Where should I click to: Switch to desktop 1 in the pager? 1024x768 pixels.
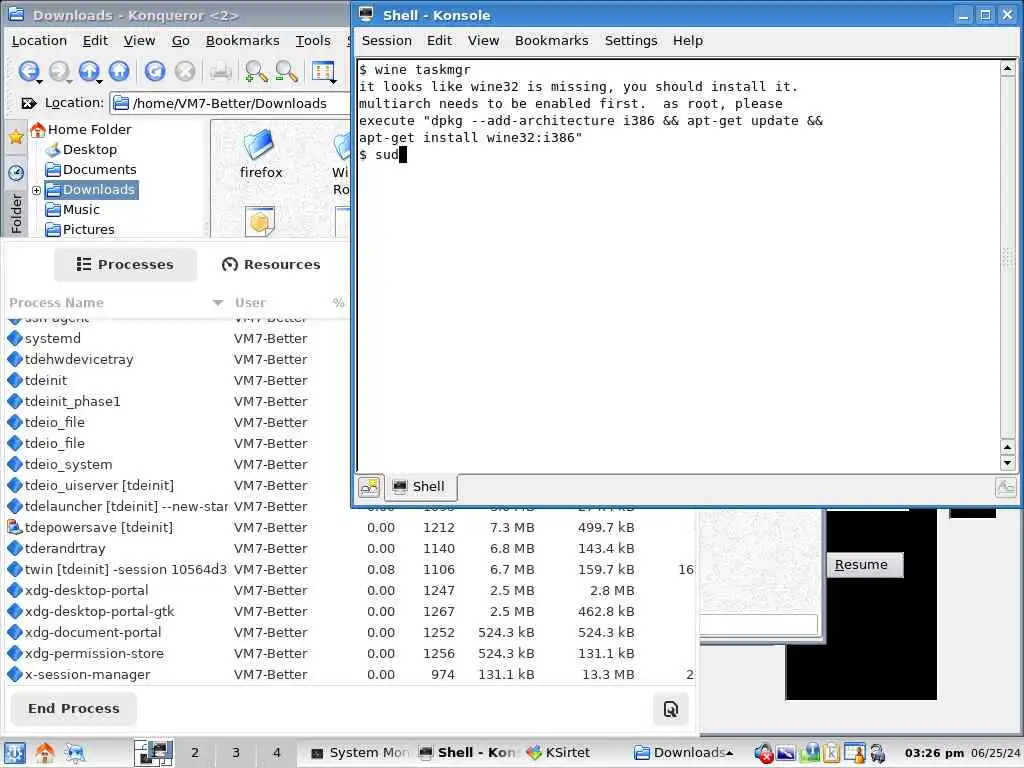(x=153, y=752)
